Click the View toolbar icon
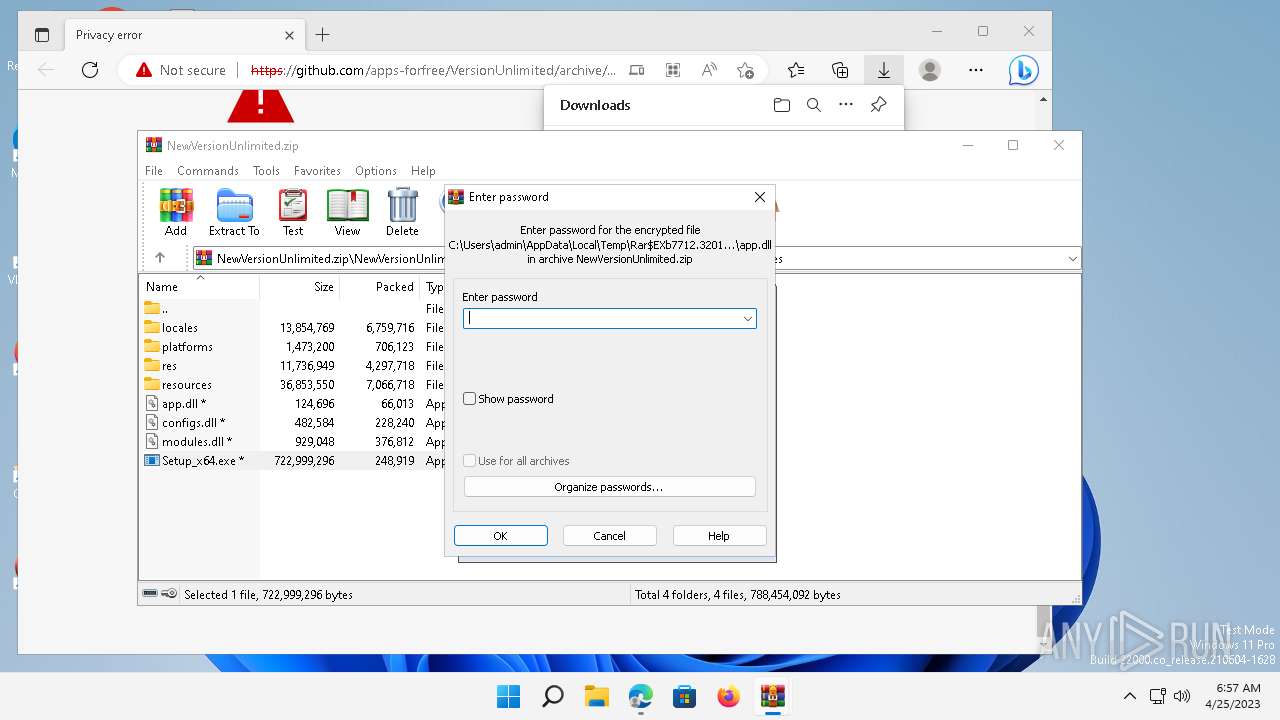1280x720 pixels. point(347,213)
